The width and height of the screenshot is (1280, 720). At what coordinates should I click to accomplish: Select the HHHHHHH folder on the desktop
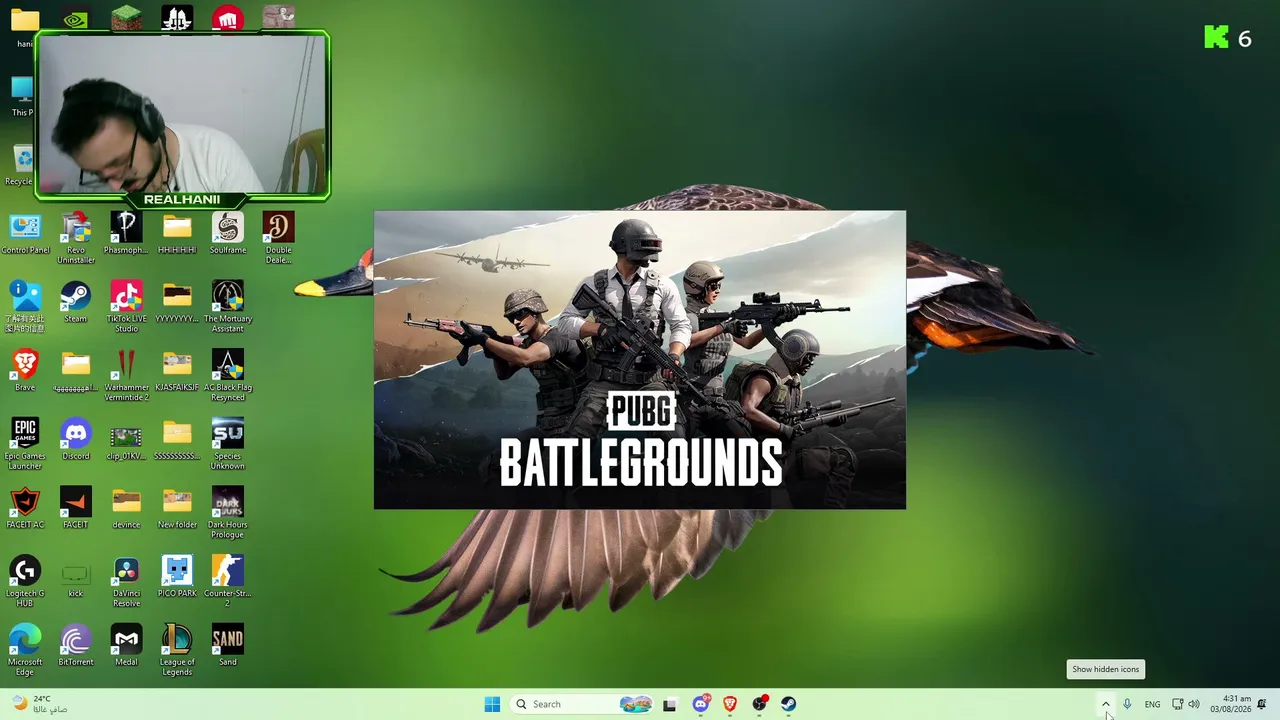tap(177, 235)
